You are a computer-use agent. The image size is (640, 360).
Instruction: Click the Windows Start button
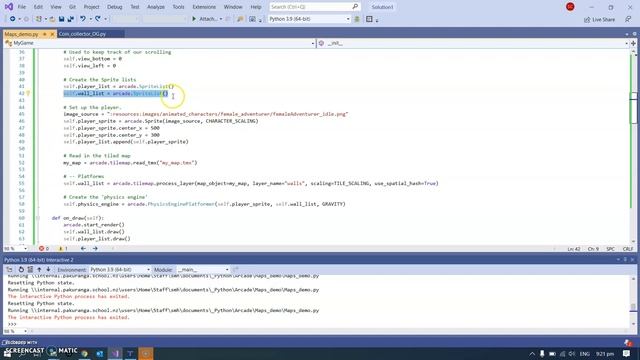[7, 353]
